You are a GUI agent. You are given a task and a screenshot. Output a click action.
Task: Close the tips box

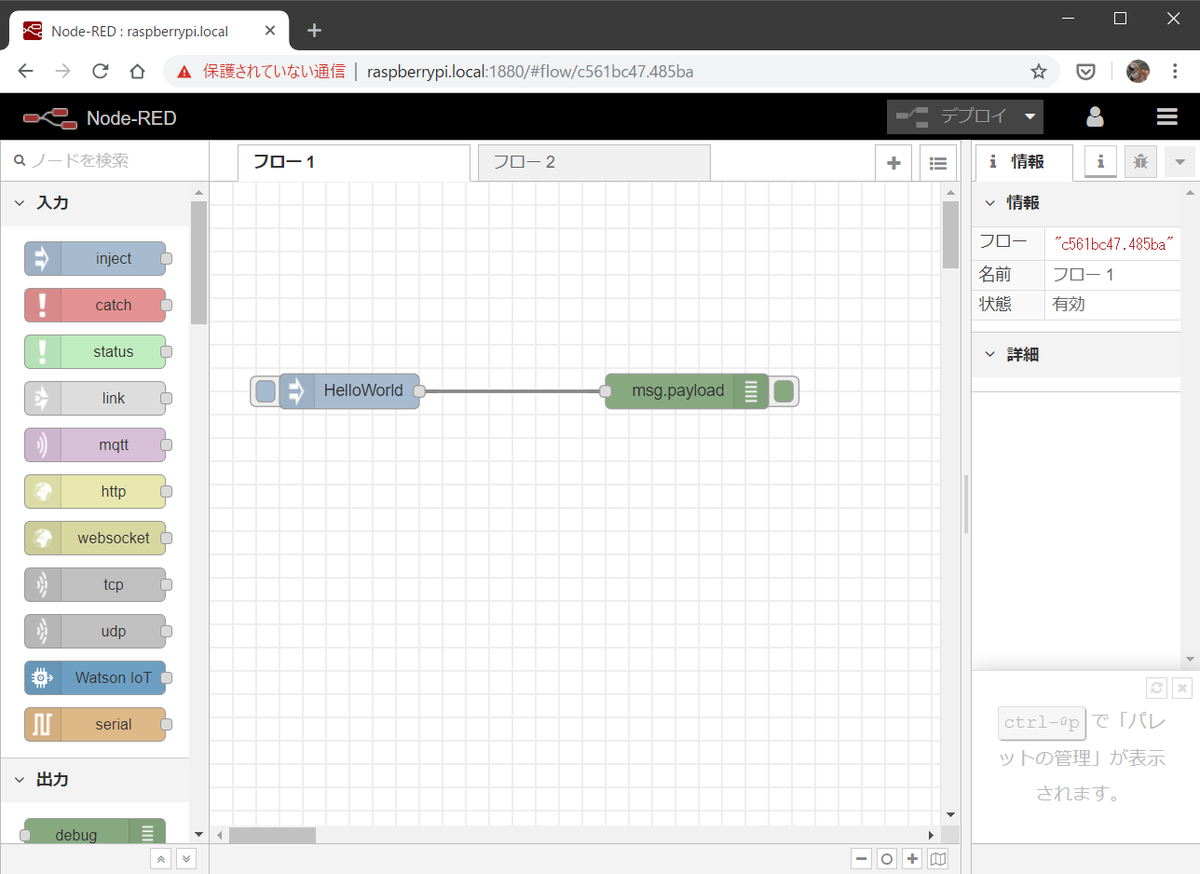click(x=1182, y=687)
